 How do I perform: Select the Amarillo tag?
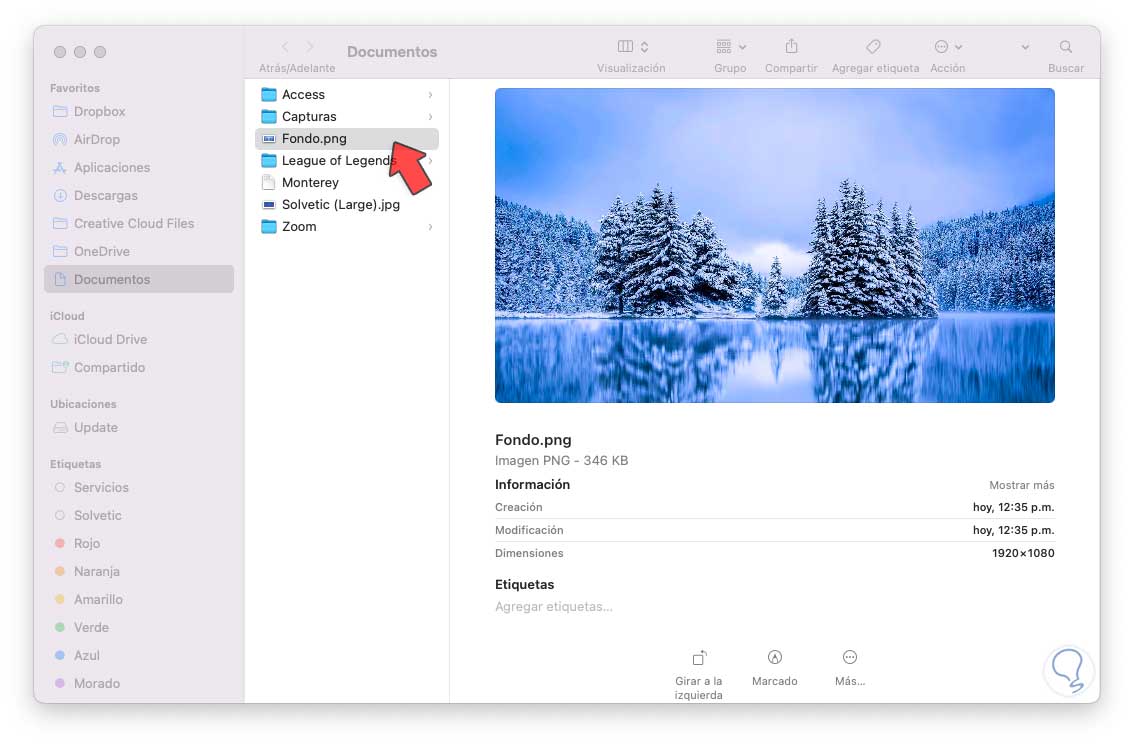point(139,600)
